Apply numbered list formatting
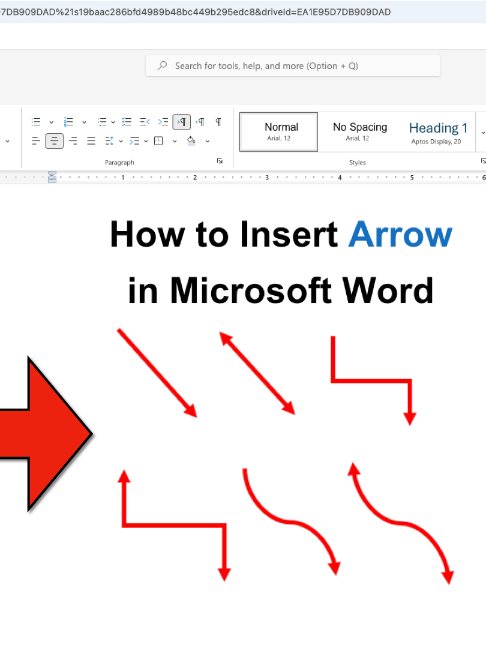 [x=69, y=122]
